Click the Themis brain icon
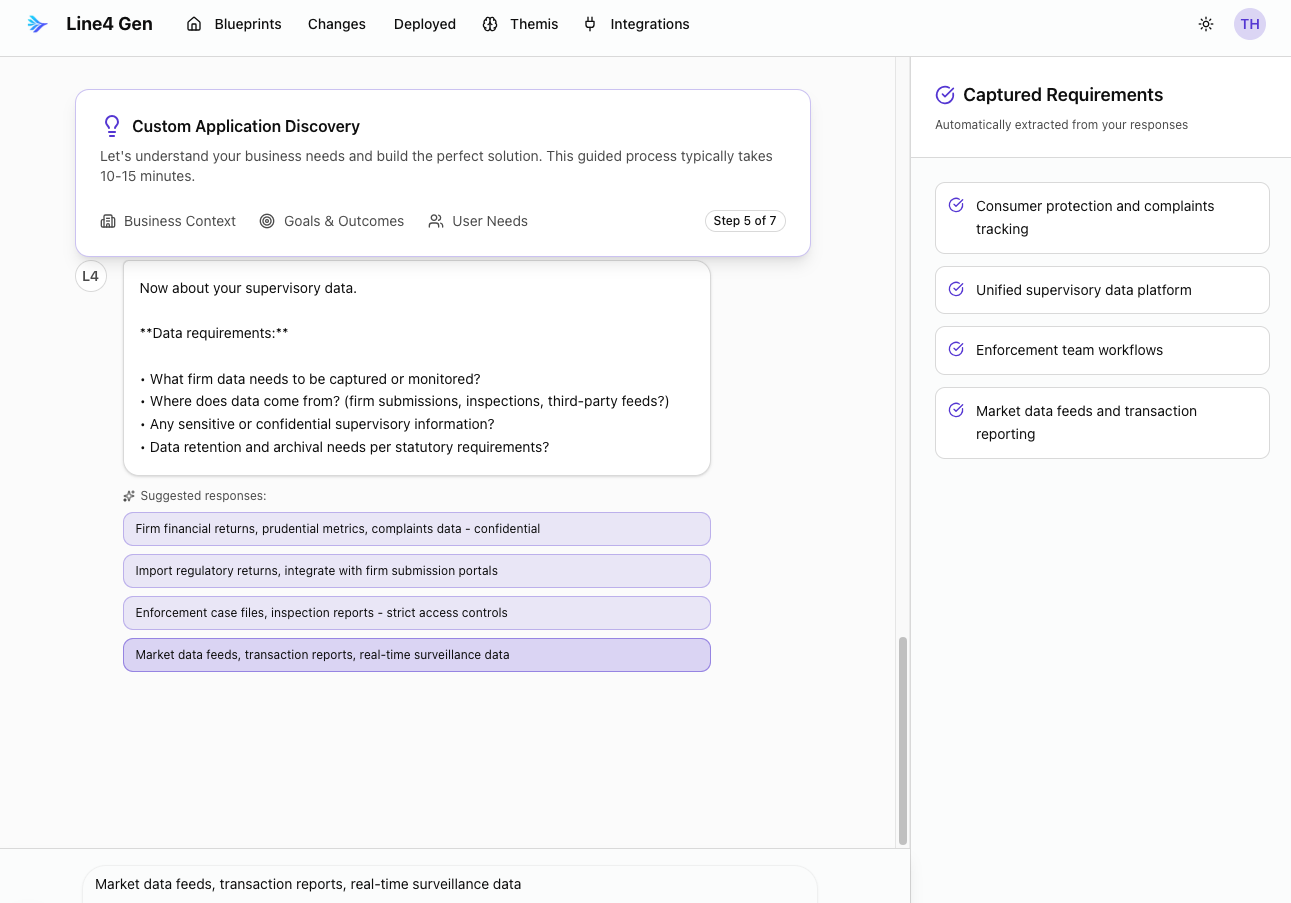The width and height of the screenshot is (1291, 903). point(490,24)
